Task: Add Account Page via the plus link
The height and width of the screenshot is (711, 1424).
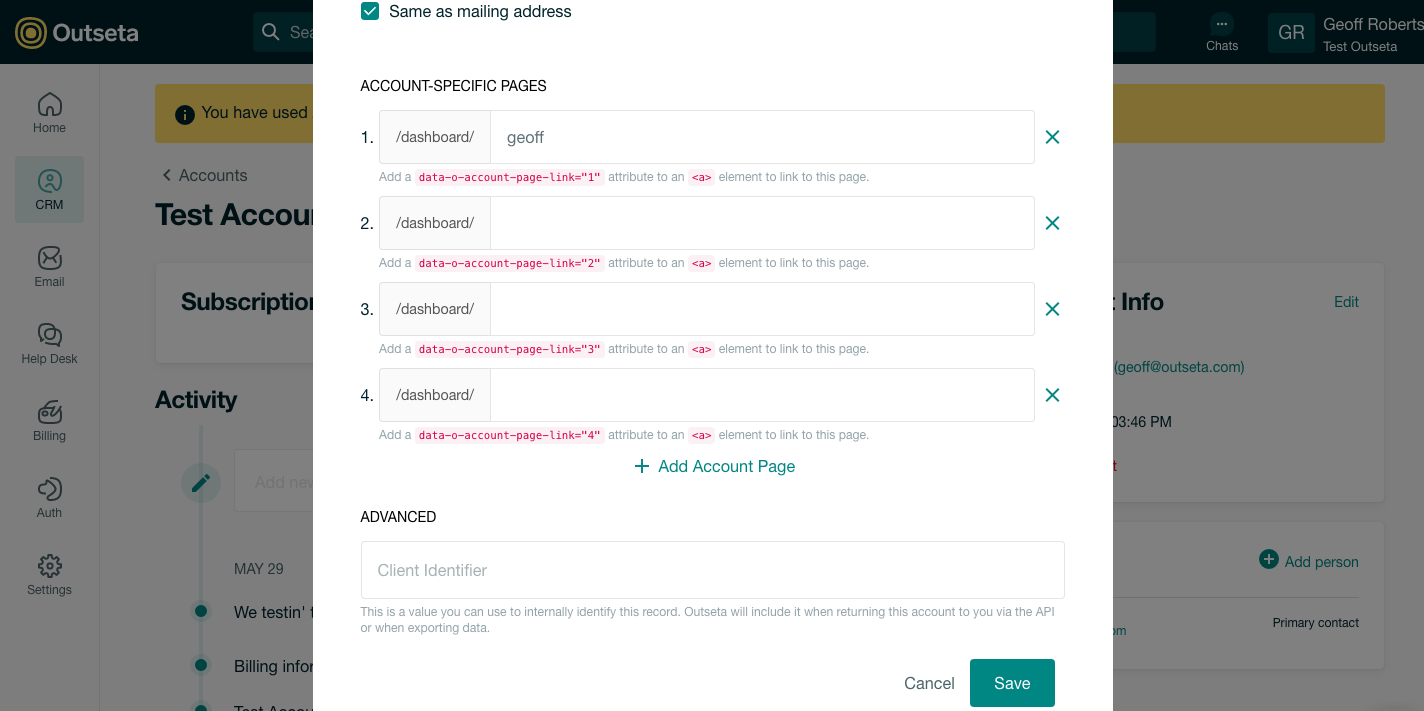Action: click(x=714, y=466)
